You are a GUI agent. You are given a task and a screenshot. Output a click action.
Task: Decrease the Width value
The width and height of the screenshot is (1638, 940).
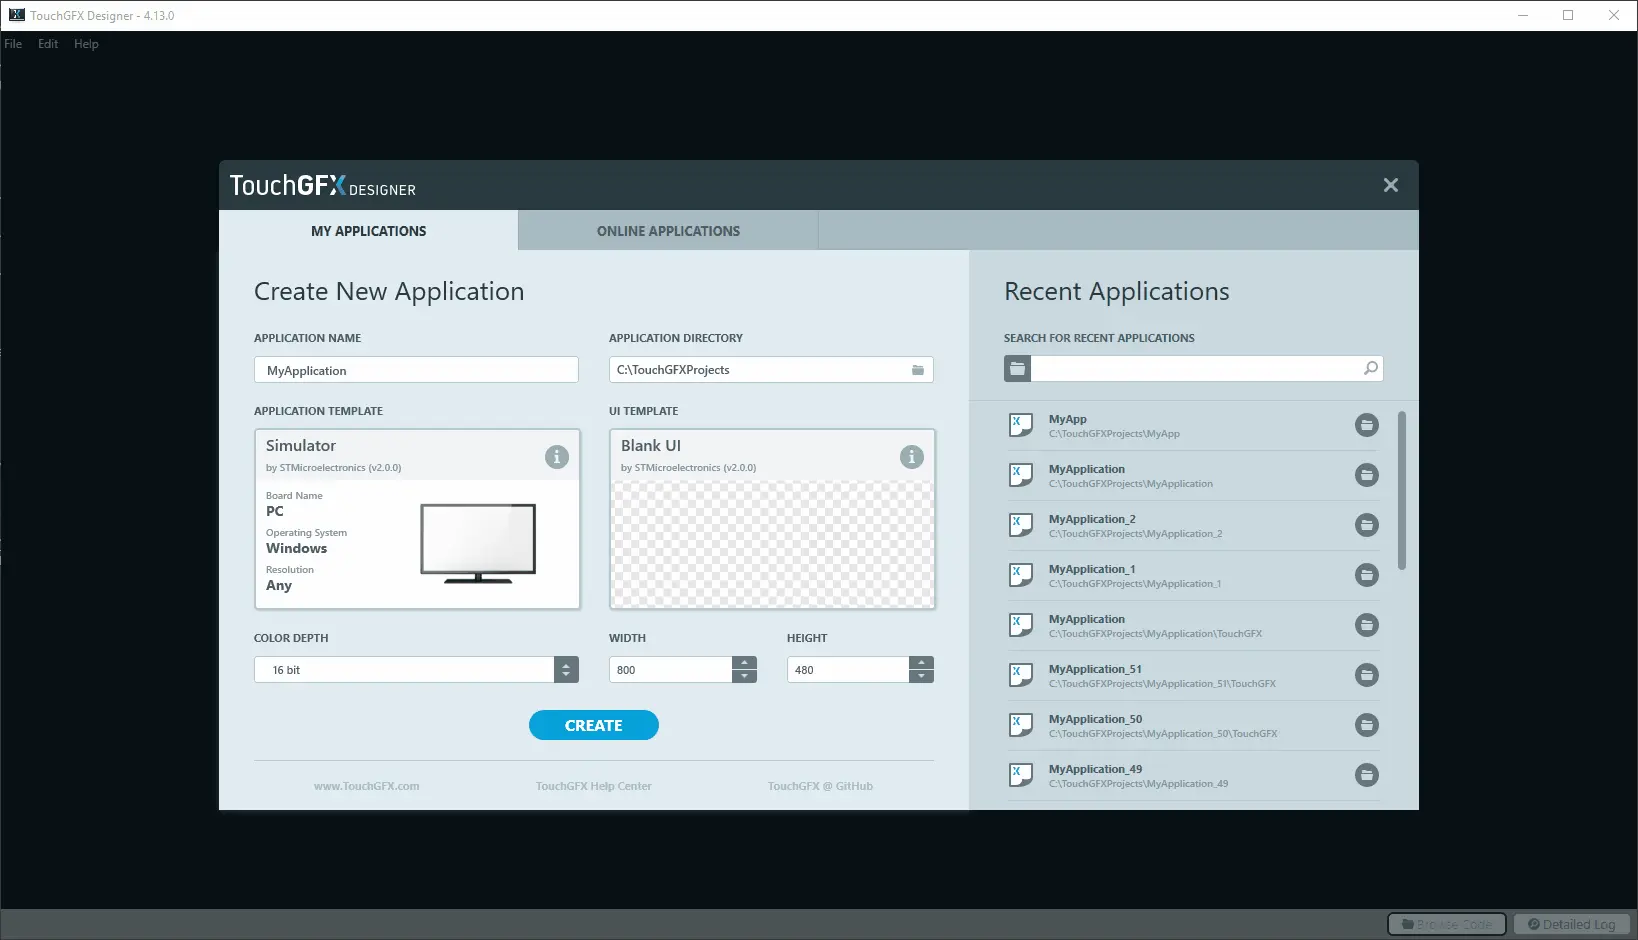coord(744,677)
